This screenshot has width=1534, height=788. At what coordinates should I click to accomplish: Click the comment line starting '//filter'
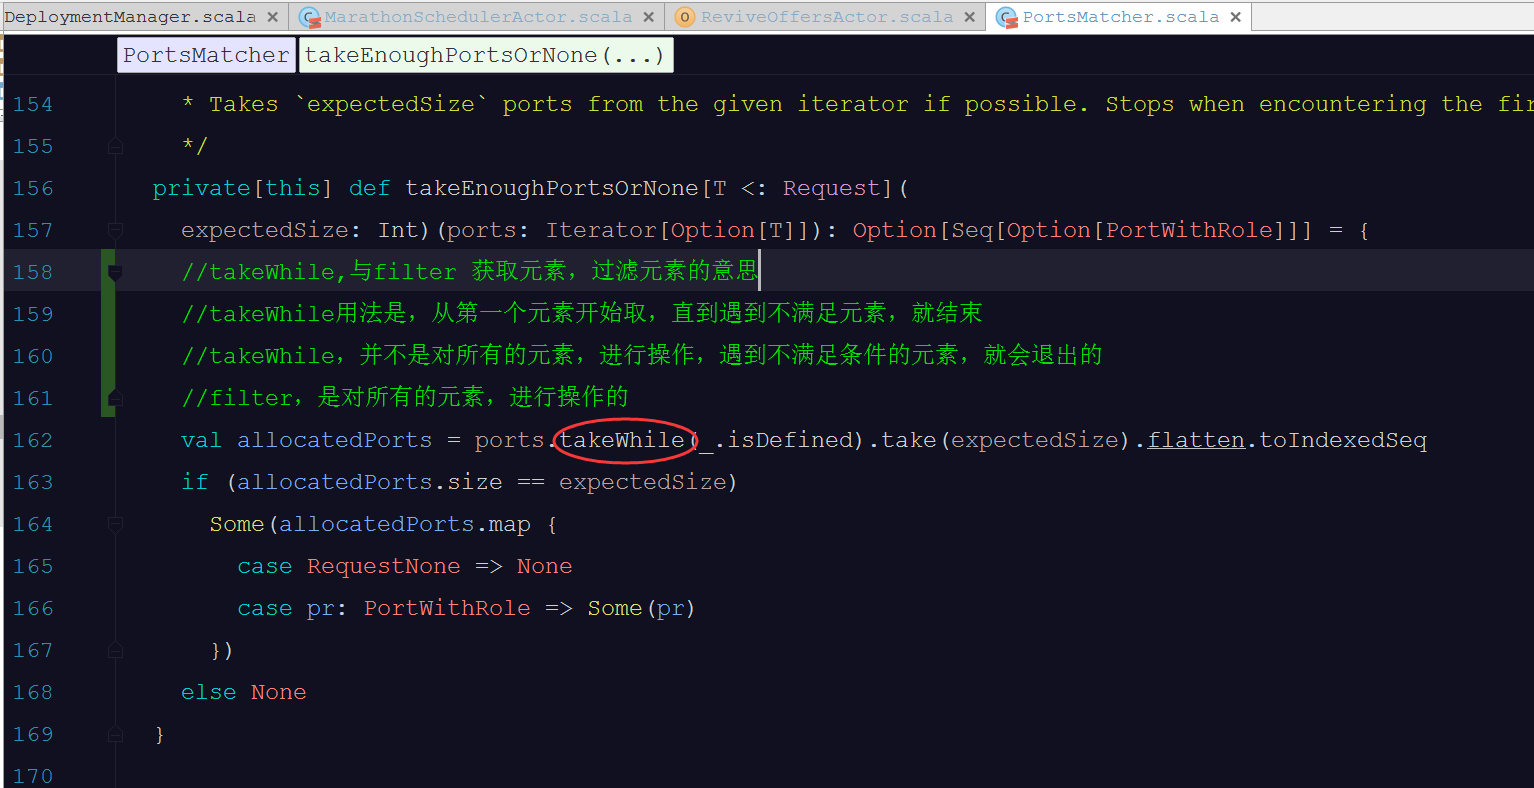coord(405,398)
